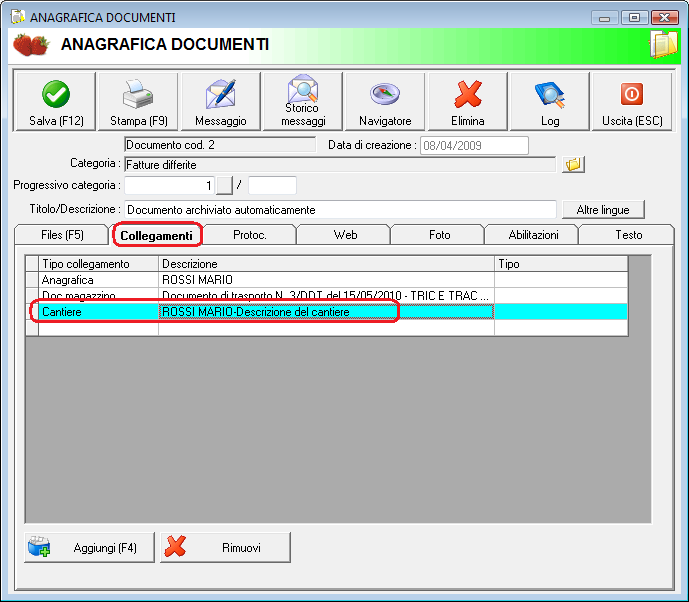Click the title bar application icon

click(18, 17)
